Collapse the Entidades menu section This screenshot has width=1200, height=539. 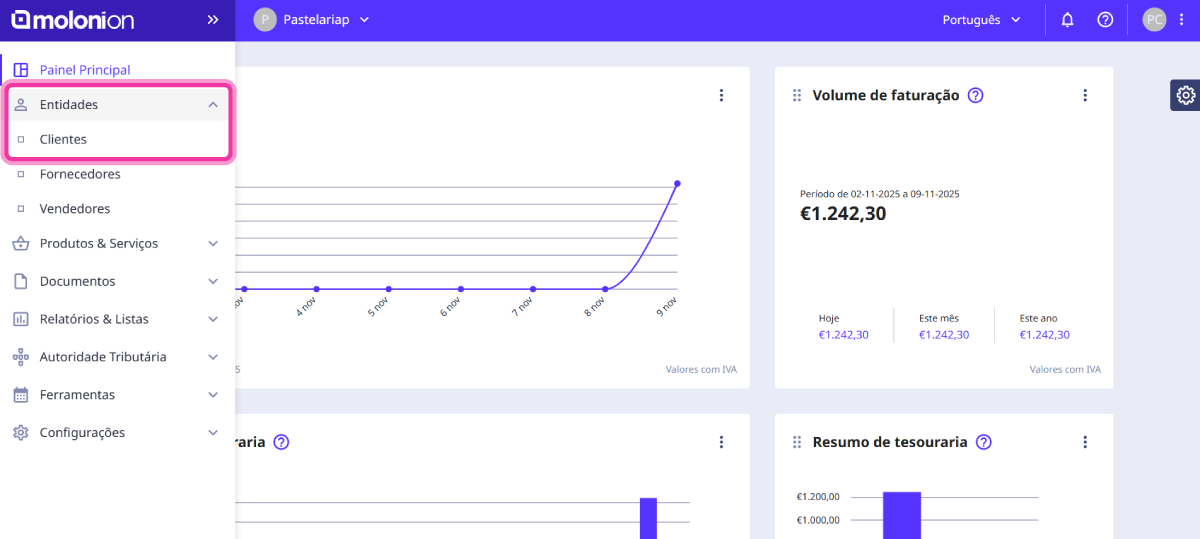(x=212, y=104)
